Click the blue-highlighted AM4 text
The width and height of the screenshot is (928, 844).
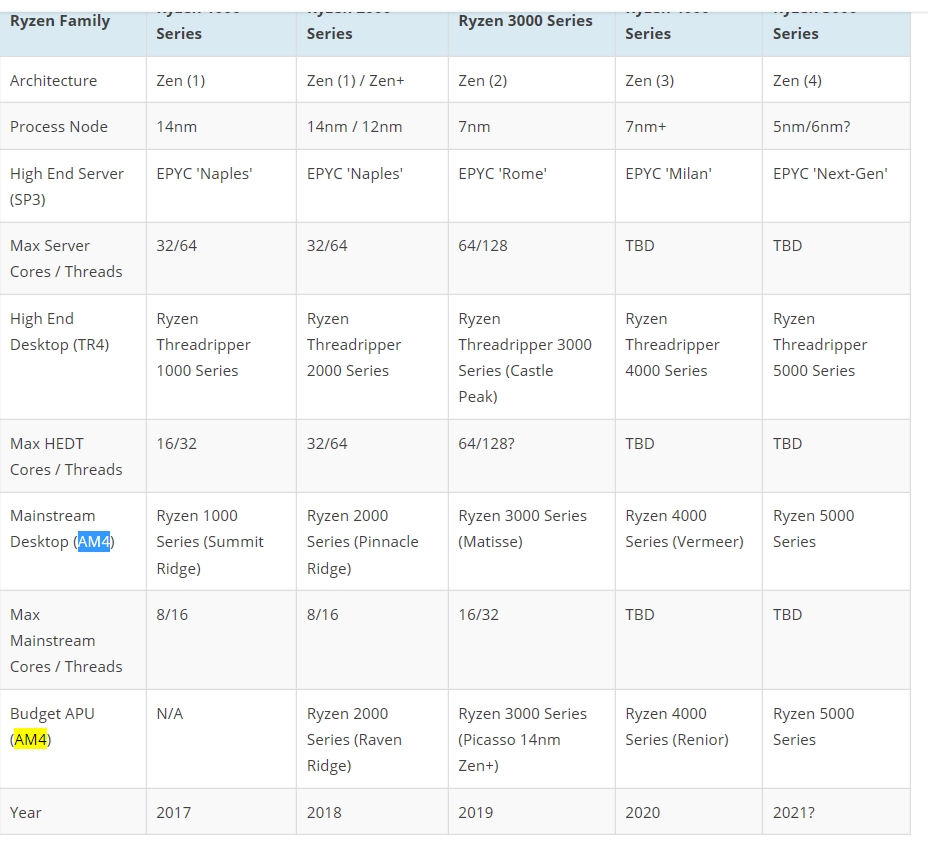[94, 542]
